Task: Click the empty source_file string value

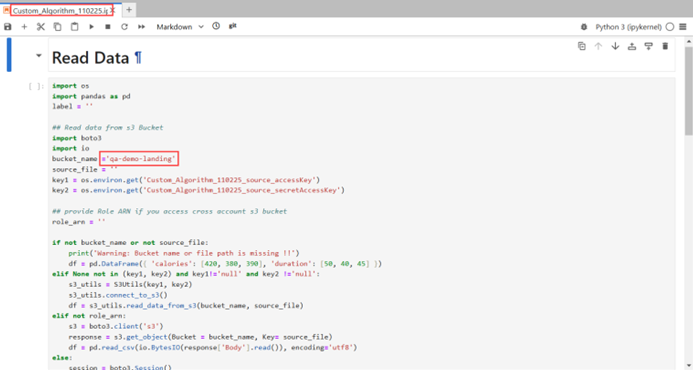Action: pos(114,169)
